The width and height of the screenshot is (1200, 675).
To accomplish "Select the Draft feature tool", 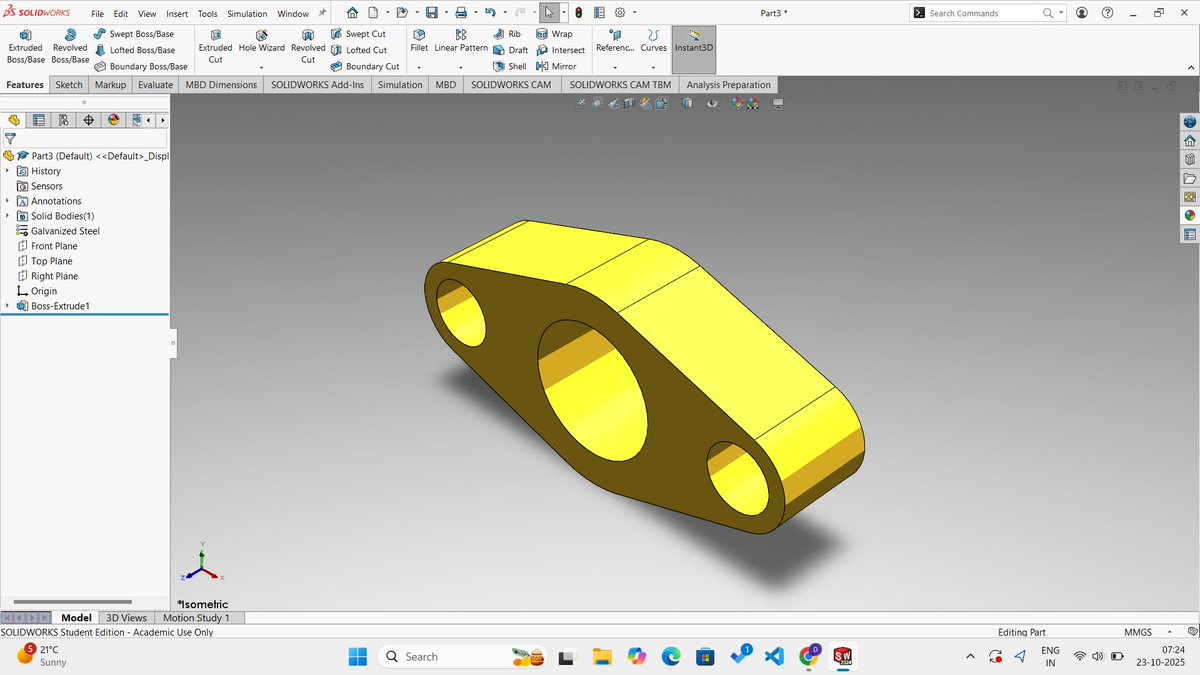I will click(510, 50).
